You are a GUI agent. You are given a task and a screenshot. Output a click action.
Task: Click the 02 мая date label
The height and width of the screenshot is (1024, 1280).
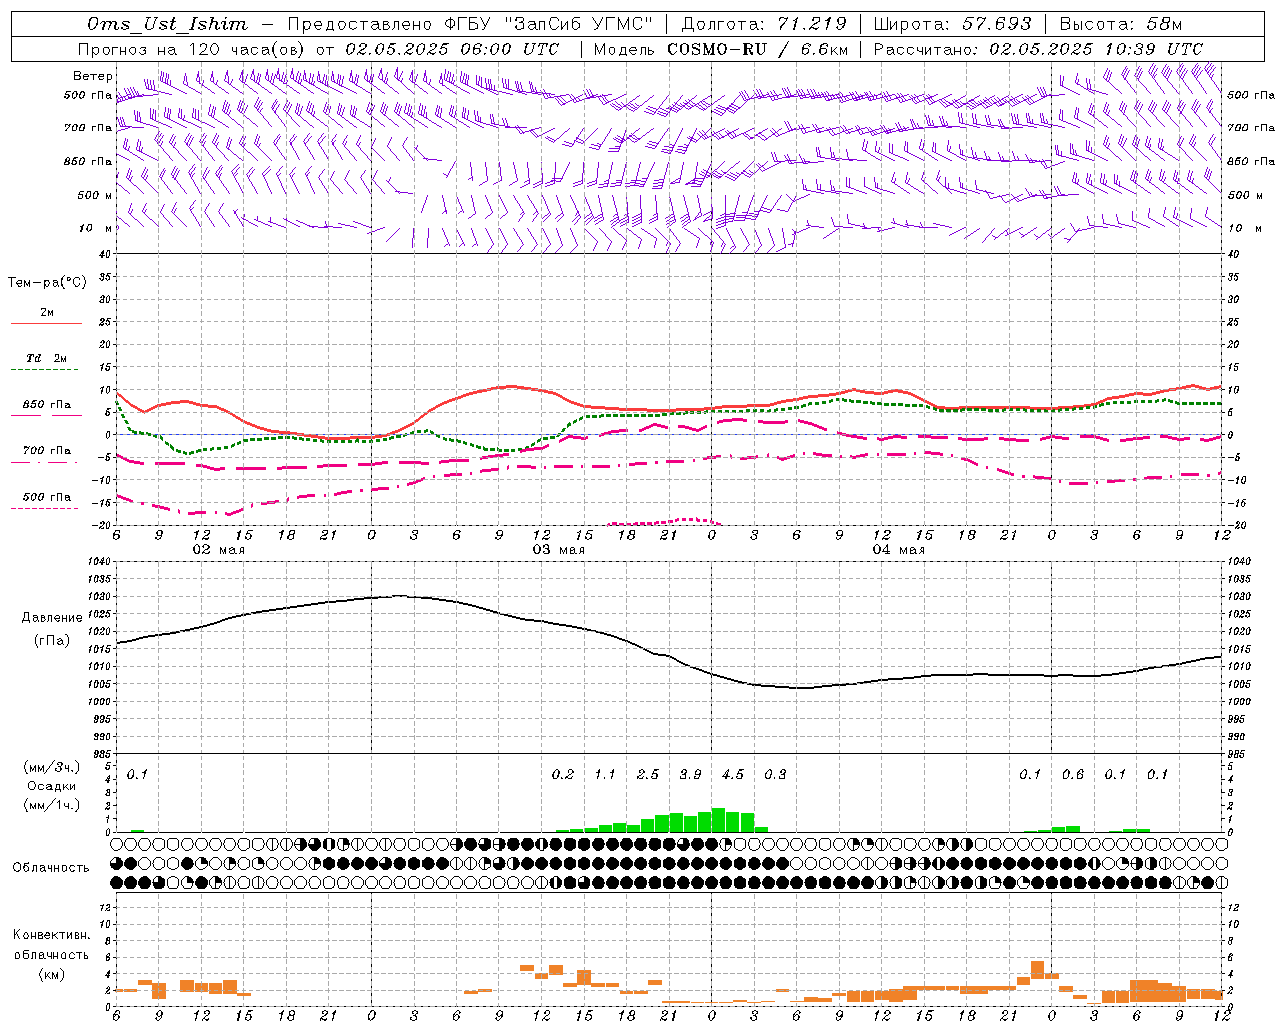point(218,550)
